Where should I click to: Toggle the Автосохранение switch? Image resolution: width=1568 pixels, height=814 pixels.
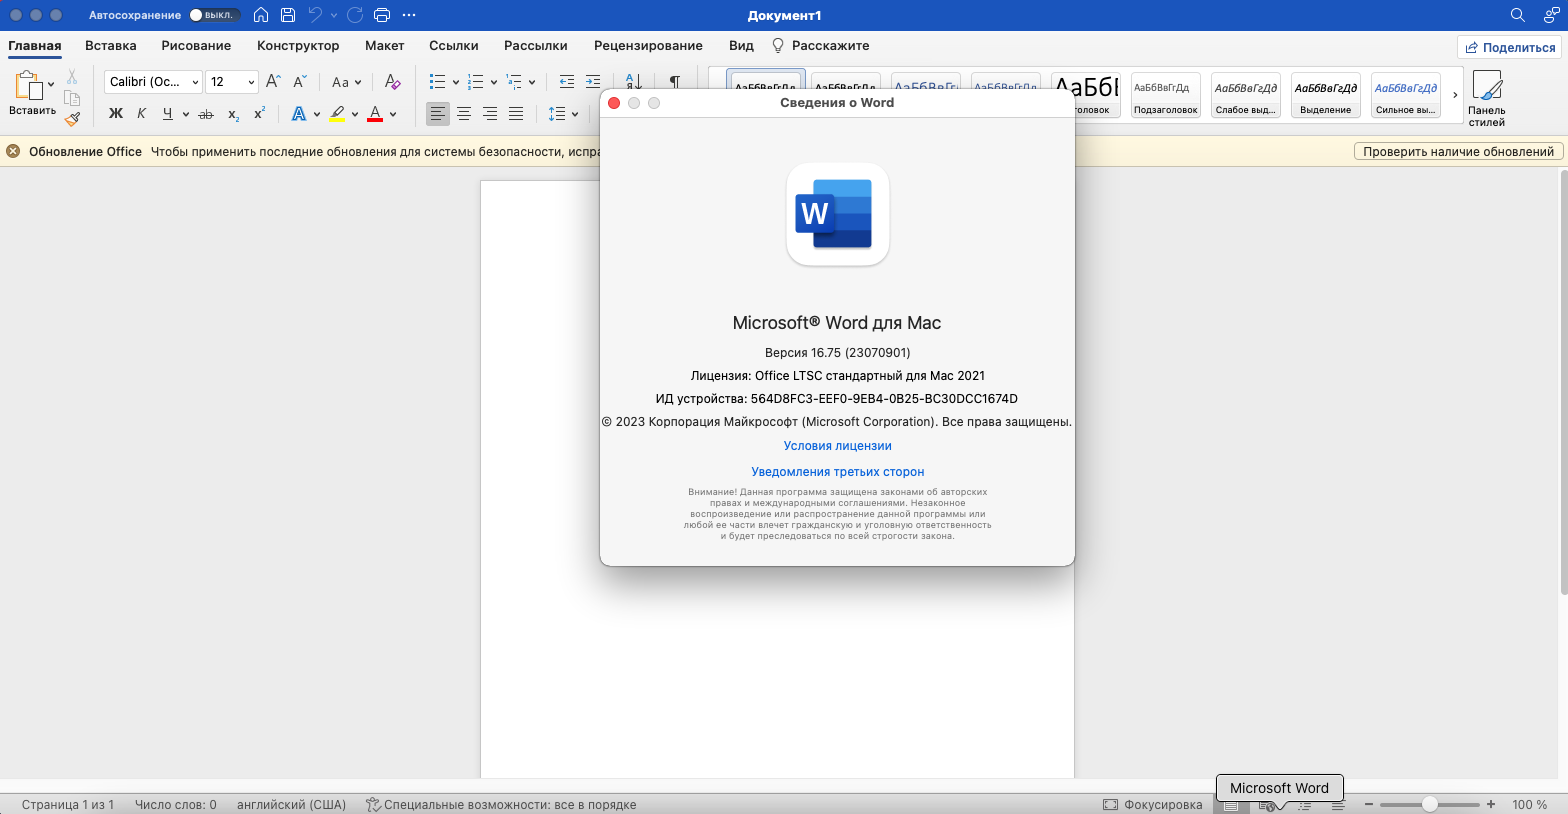(x=214, y=15)
